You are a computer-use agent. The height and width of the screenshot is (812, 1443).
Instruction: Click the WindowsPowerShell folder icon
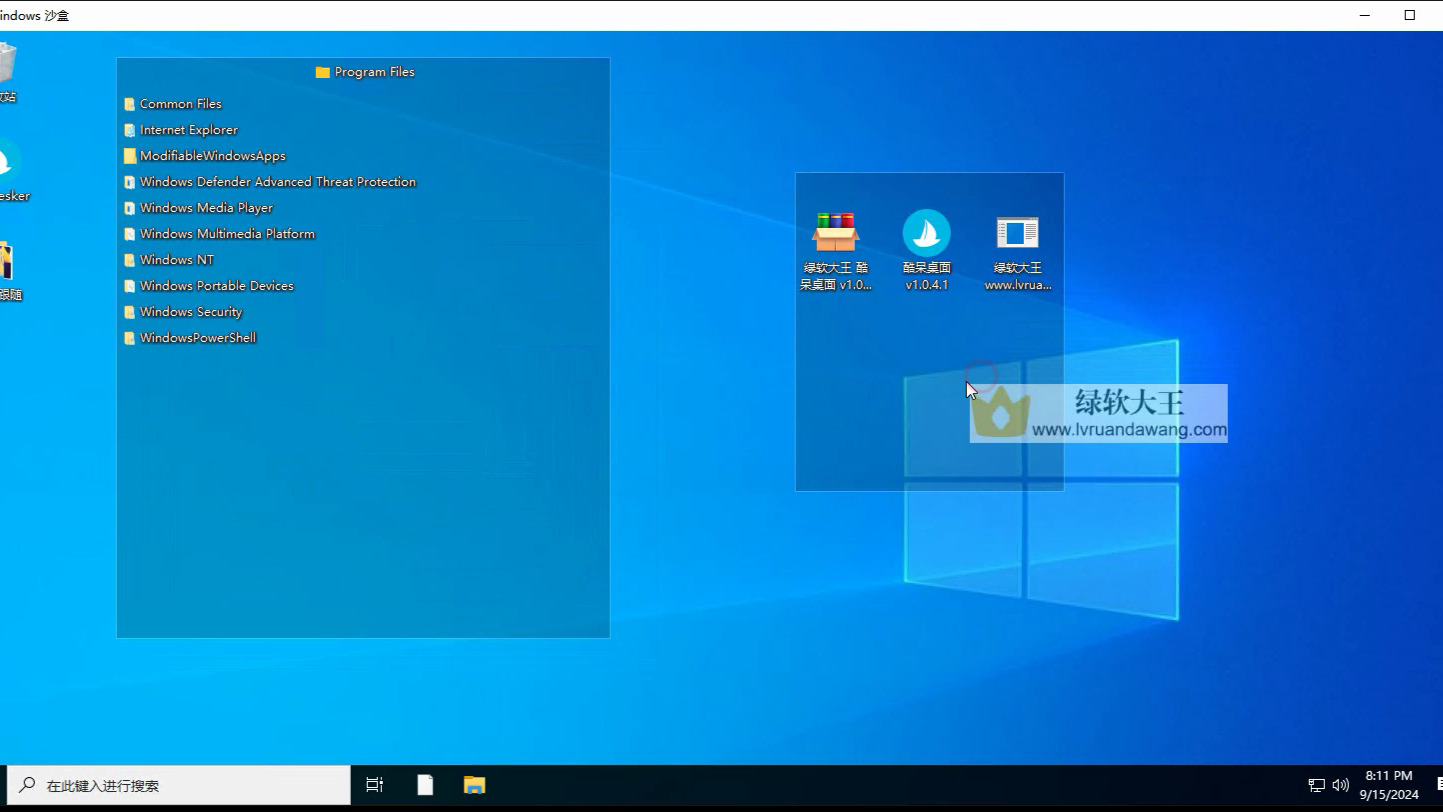coord(130,338)
